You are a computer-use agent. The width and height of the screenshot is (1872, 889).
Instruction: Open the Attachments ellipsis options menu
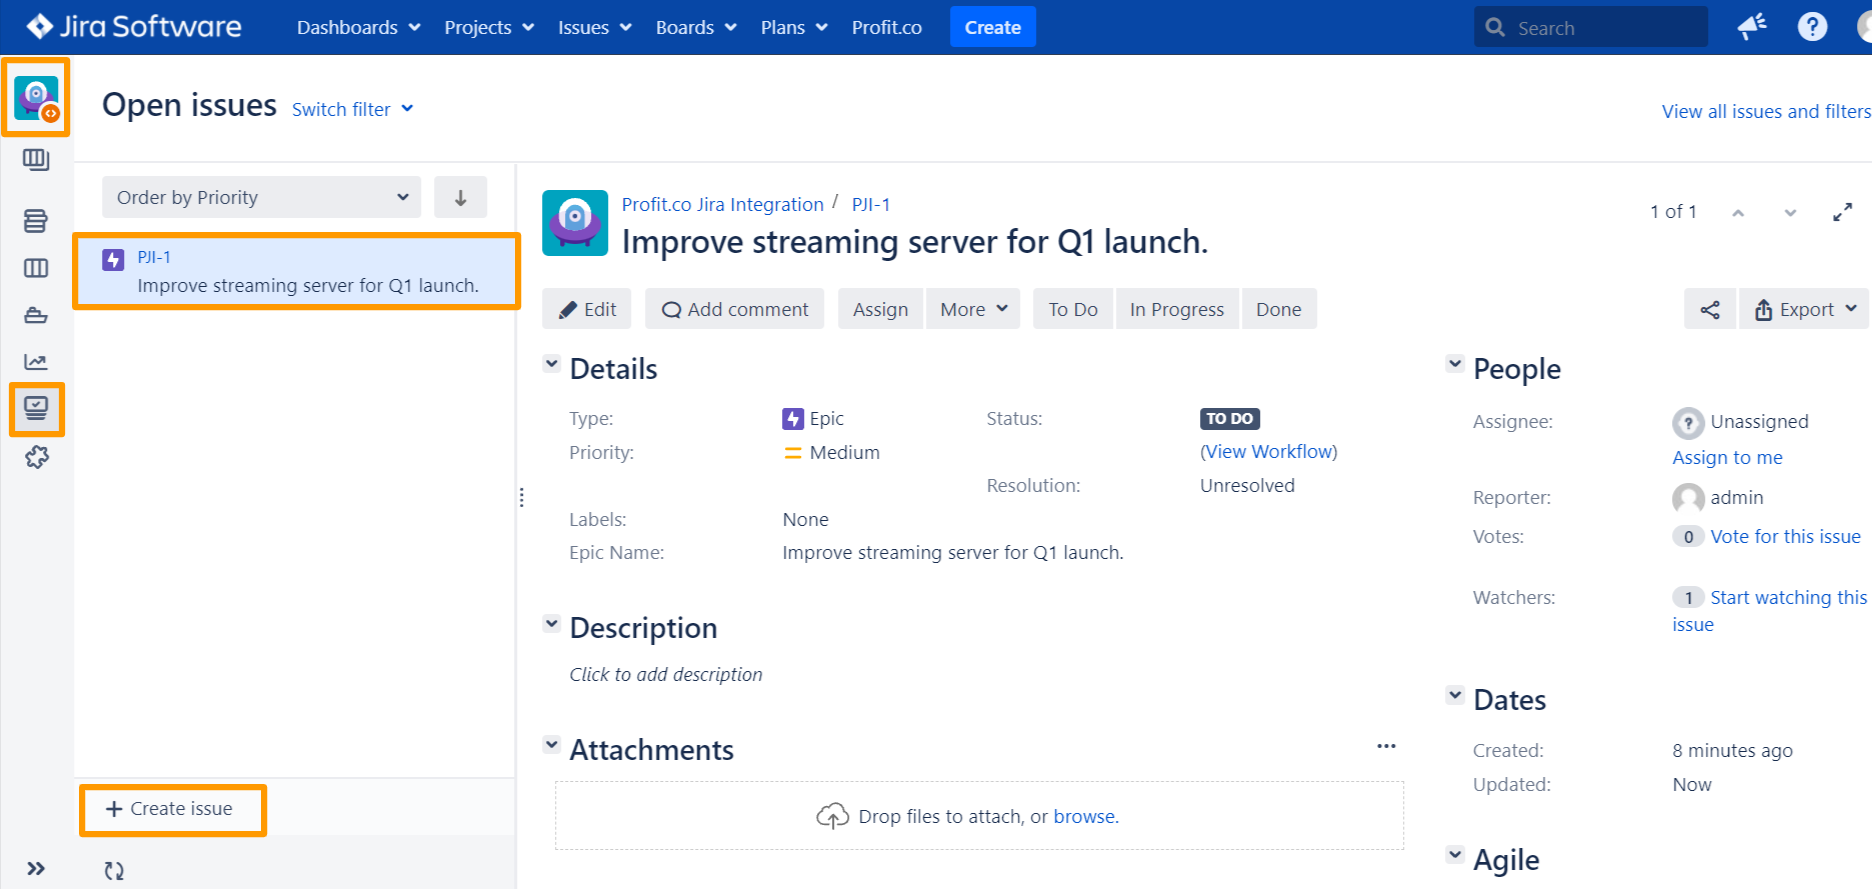pos(1386,746)
